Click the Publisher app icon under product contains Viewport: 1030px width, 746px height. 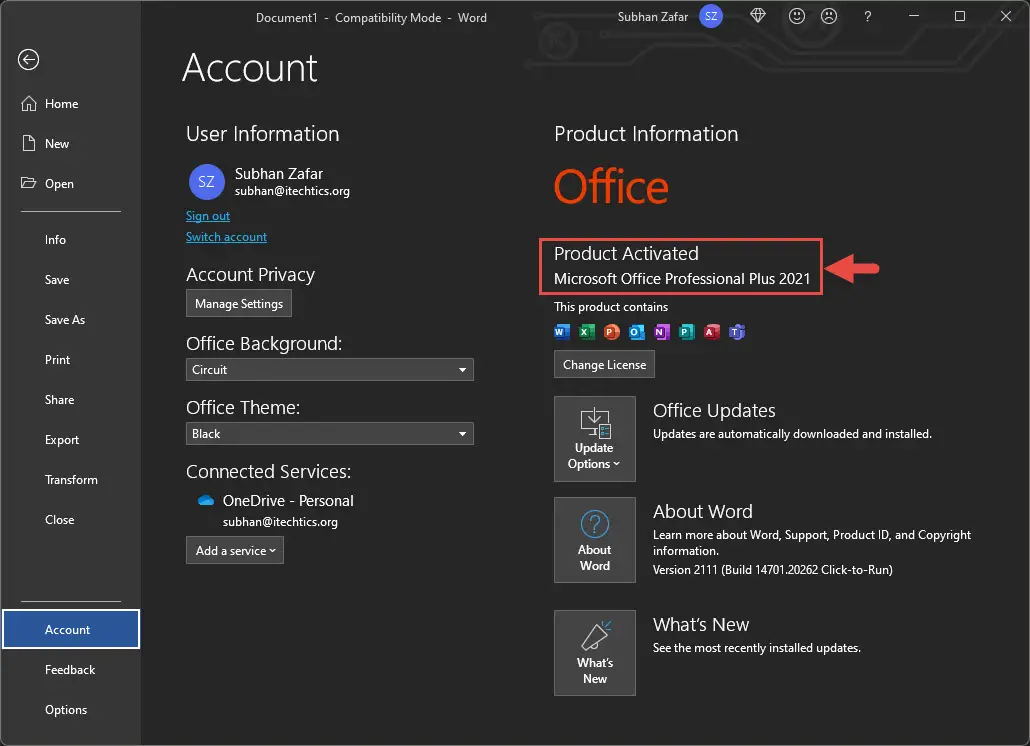(686, 332)
